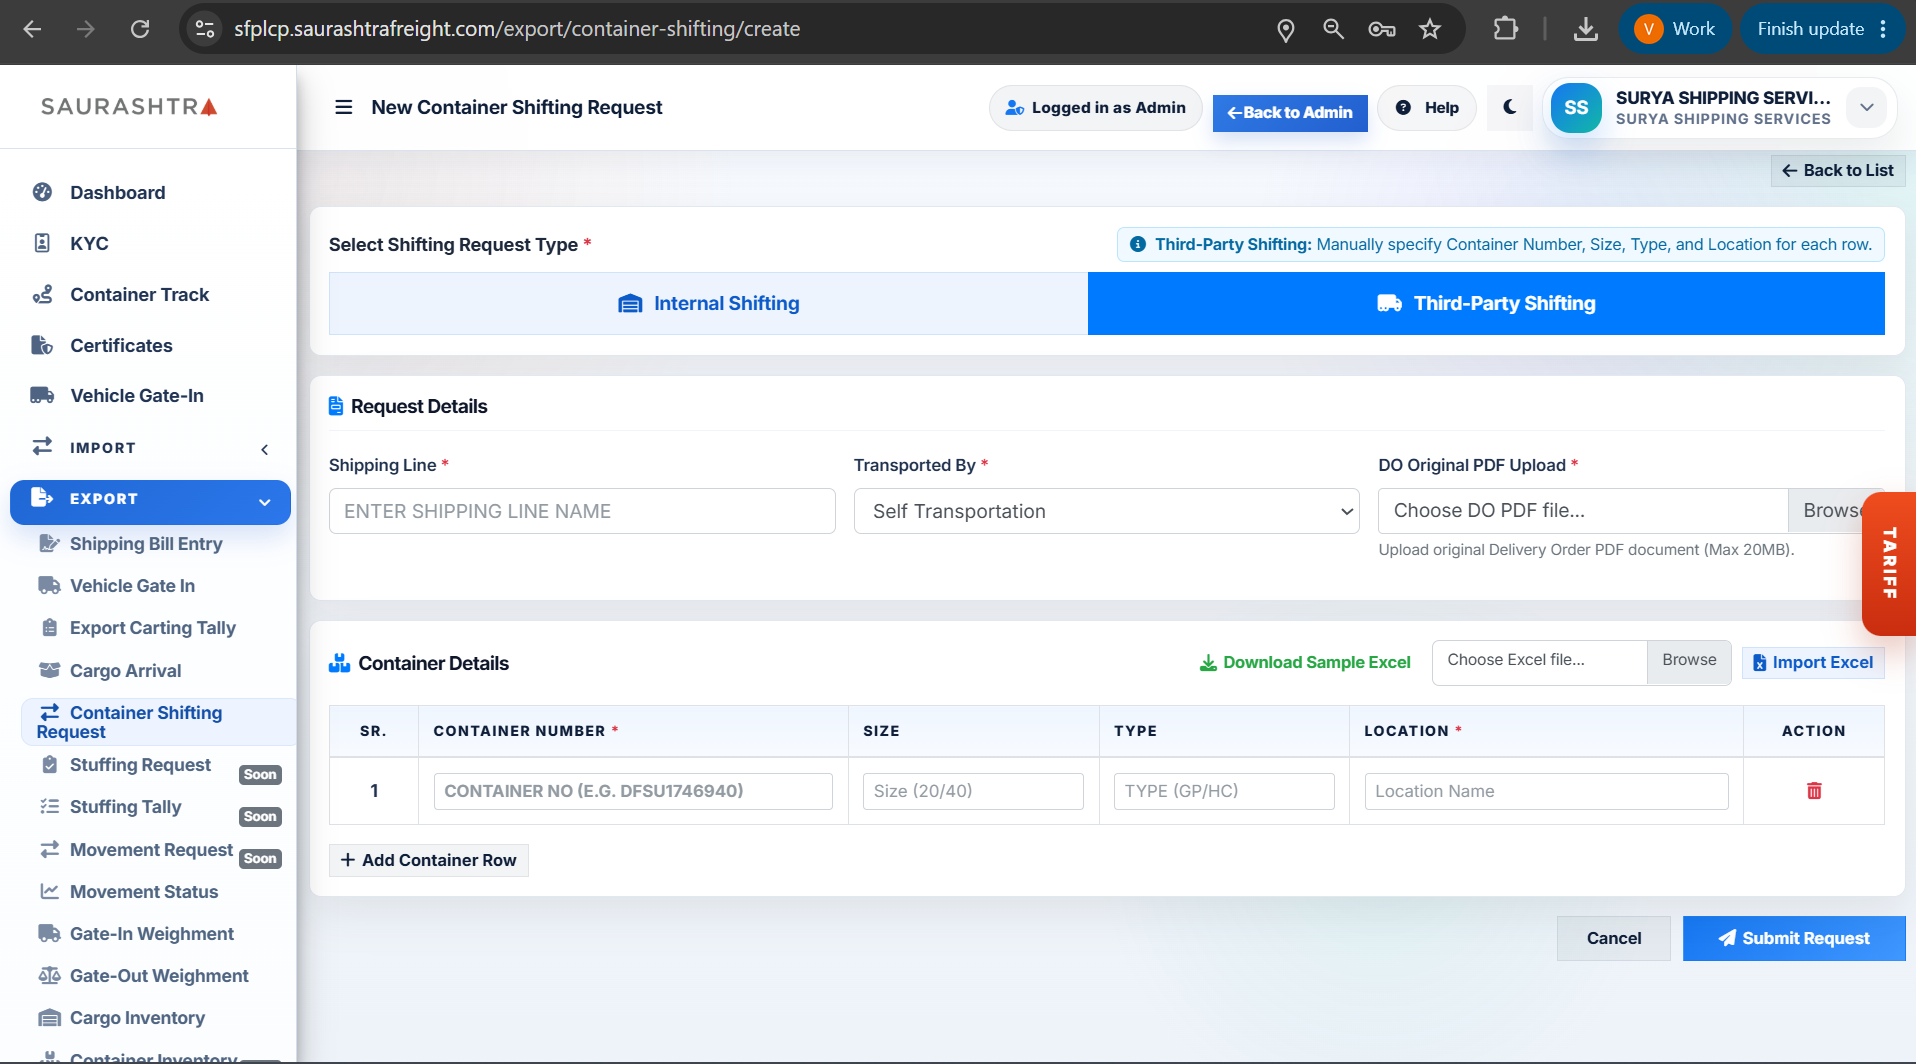Open the orange TARIFF side tab

(1889, 563)
